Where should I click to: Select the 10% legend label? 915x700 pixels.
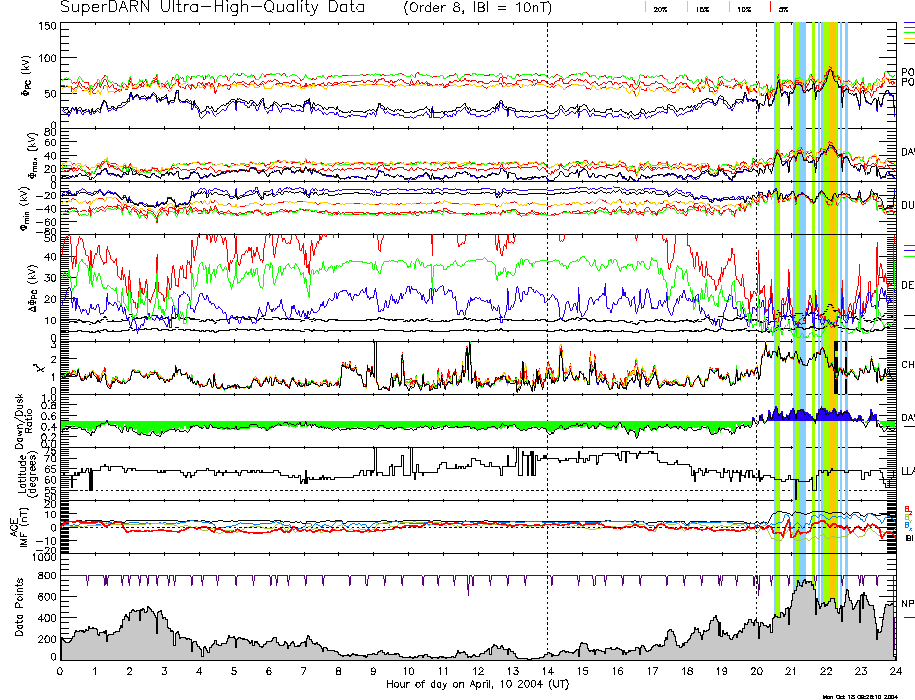click(x=743, y=9)
